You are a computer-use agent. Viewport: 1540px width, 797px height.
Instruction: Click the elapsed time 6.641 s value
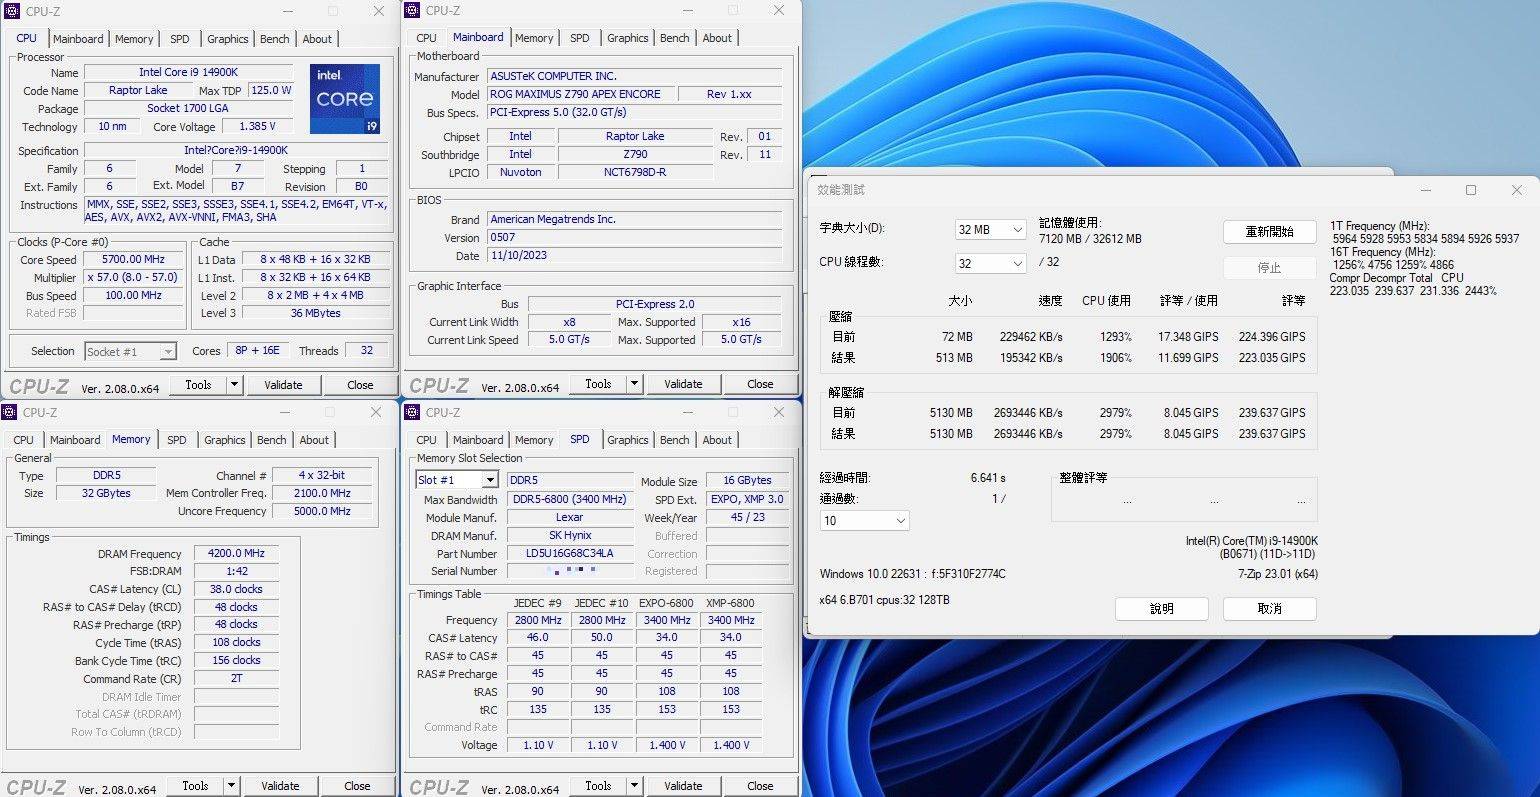(x=988, y=478)
